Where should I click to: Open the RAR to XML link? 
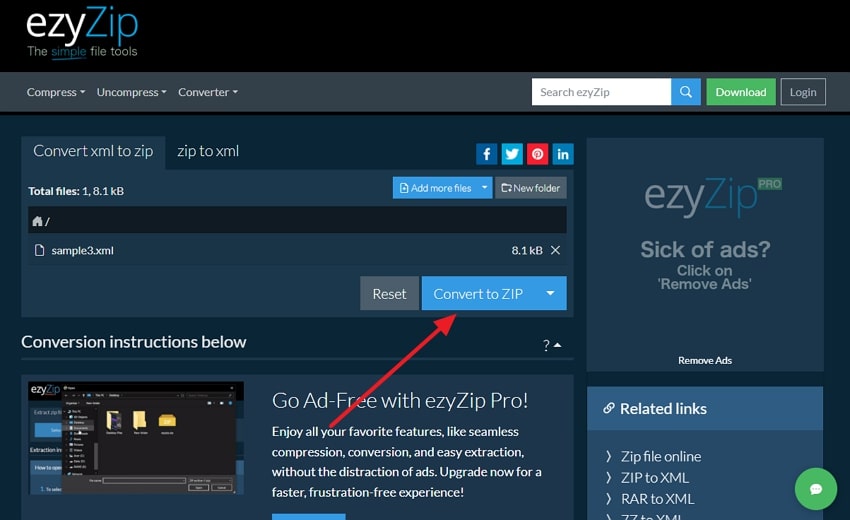point(658,499)
